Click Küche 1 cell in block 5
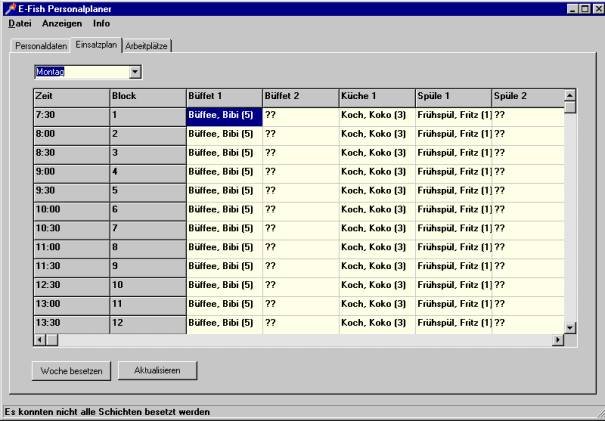This screenshot has height=421, width=605. coord(376,190)
